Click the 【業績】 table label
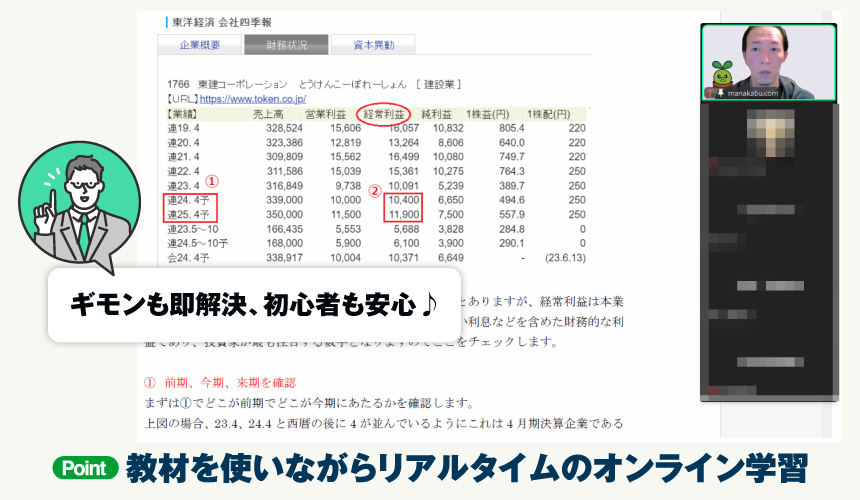 click(182, 114)
